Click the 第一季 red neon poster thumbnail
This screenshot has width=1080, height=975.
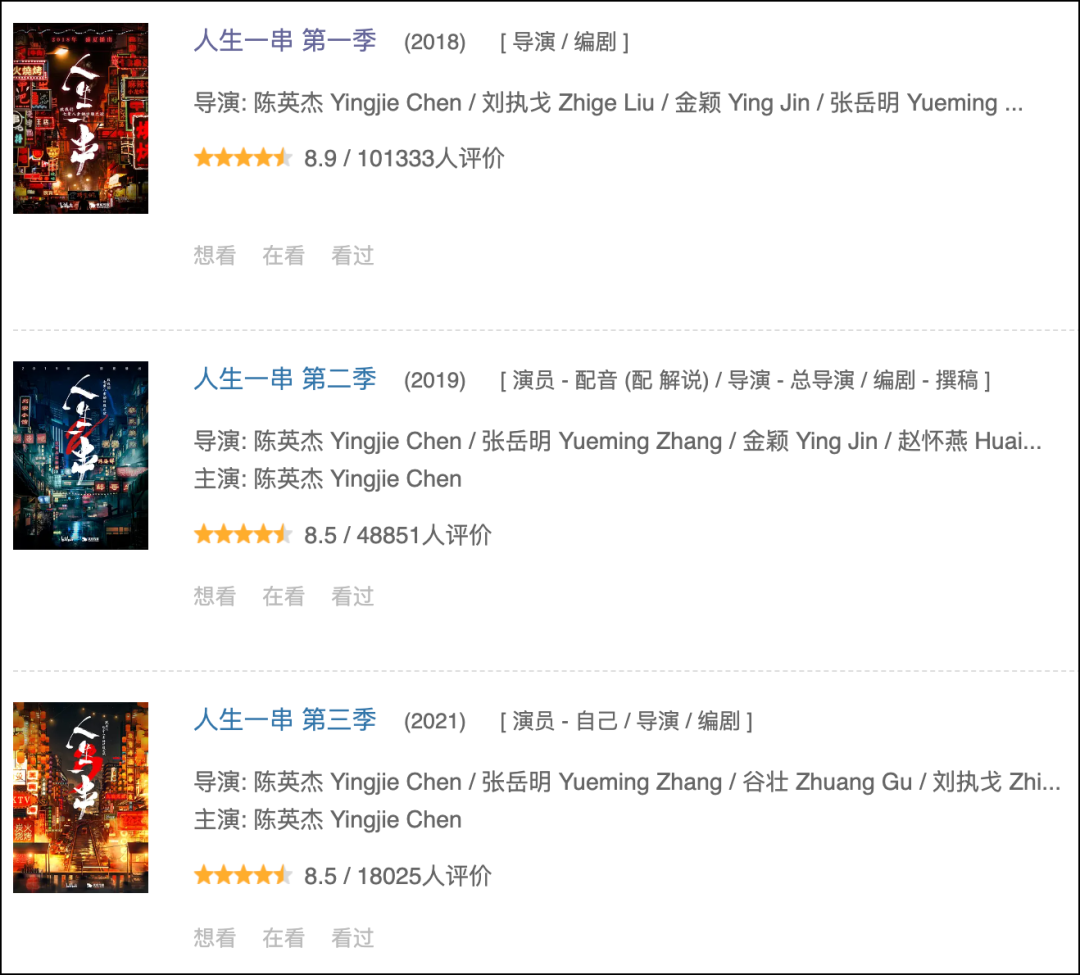[x=81, y=118]
